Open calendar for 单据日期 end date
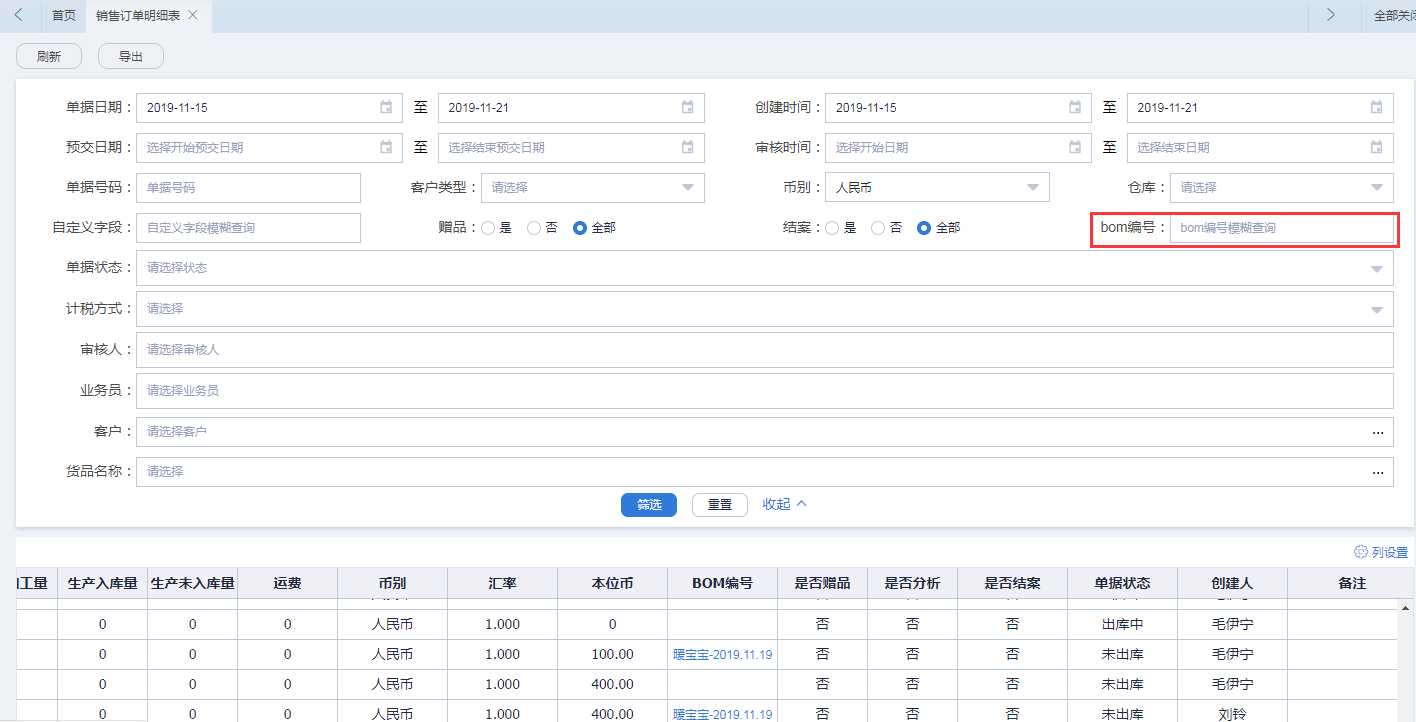The height and width of the screenshot is (722, 1416). point(688,108)
